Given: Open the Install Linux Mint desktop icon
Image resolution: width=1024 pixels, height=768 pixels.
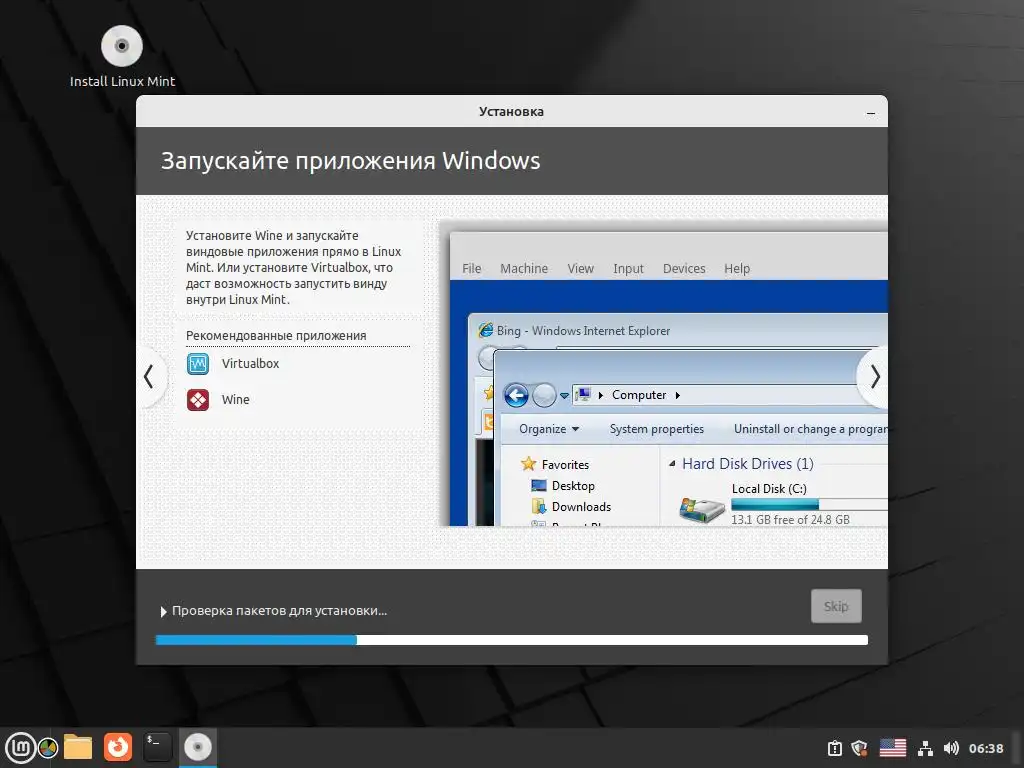Looking at the screenshot, I should [x=122, y=57].
